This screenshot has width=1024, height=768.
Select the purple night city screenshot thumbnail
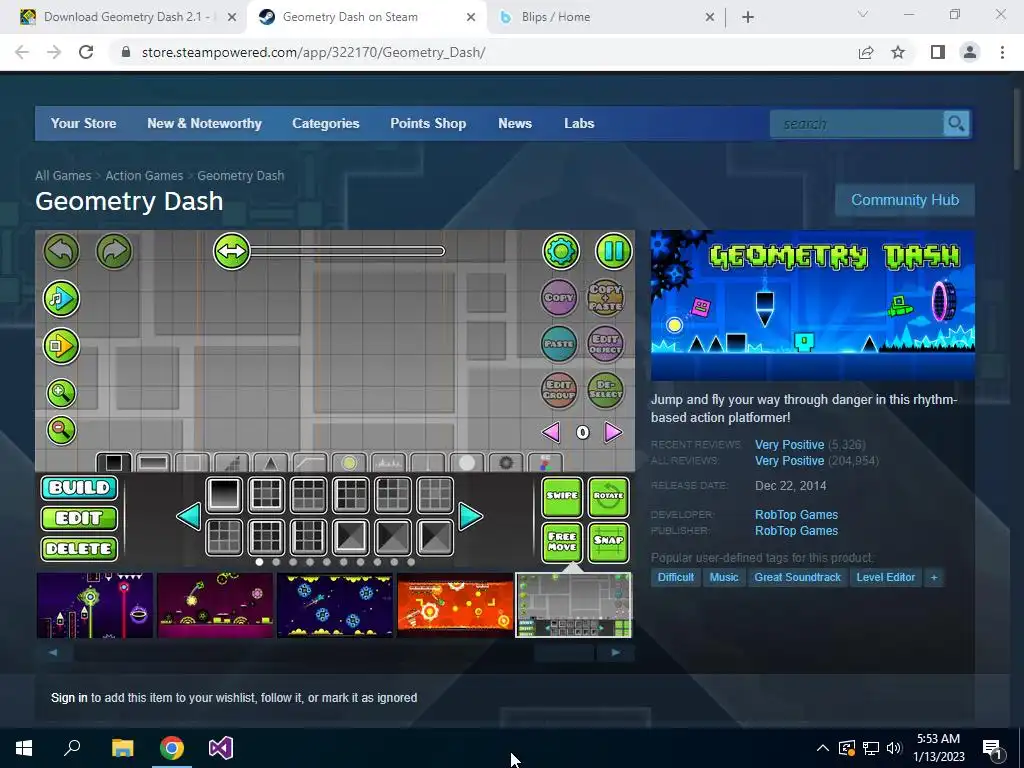95,605
